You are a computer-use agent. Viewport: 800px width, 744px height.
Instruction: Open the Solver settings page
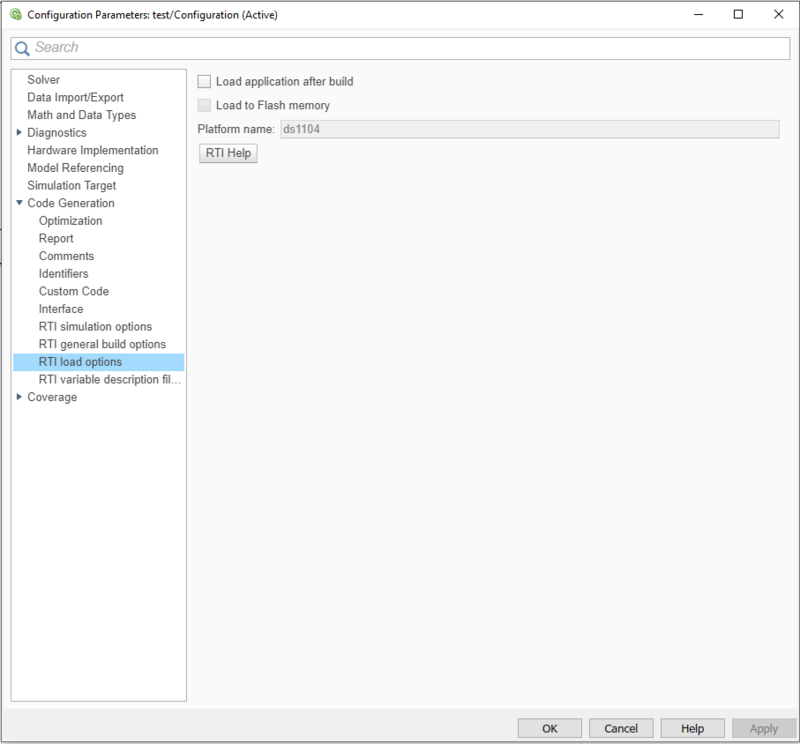(43, 80)
